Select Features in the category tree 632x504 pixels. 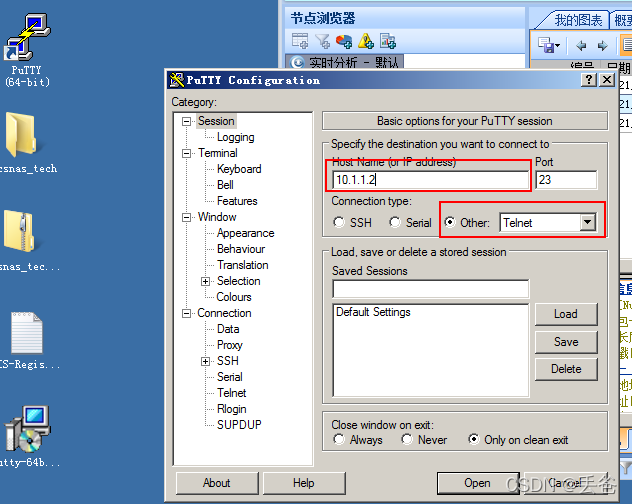pos(237,201)
